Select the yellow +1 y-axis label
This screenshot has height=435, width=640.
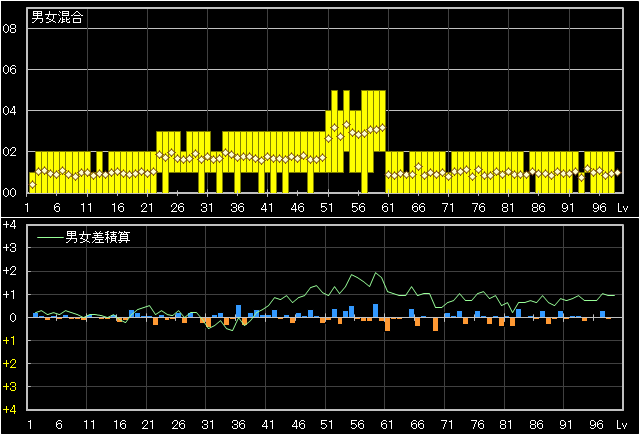(9, 340)
